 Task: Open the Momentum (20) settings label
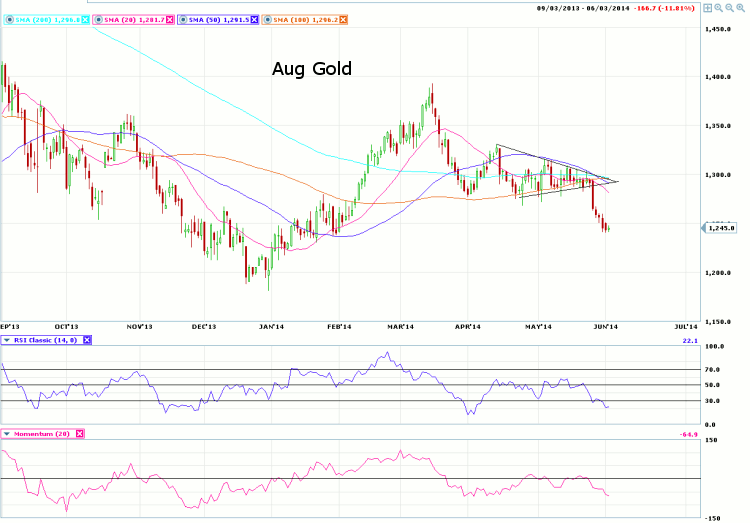[42, 433]
